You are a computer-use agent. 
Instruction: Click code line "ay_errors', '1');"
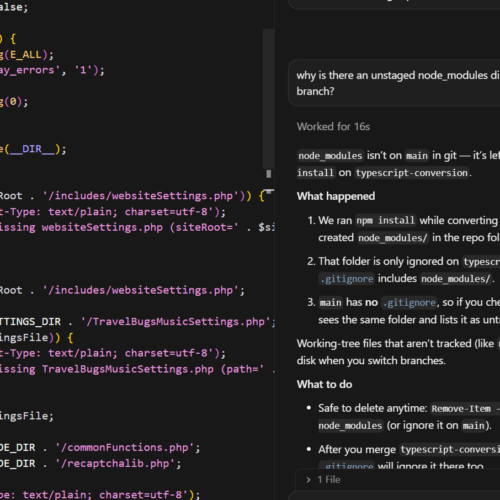tap(52, 70)
